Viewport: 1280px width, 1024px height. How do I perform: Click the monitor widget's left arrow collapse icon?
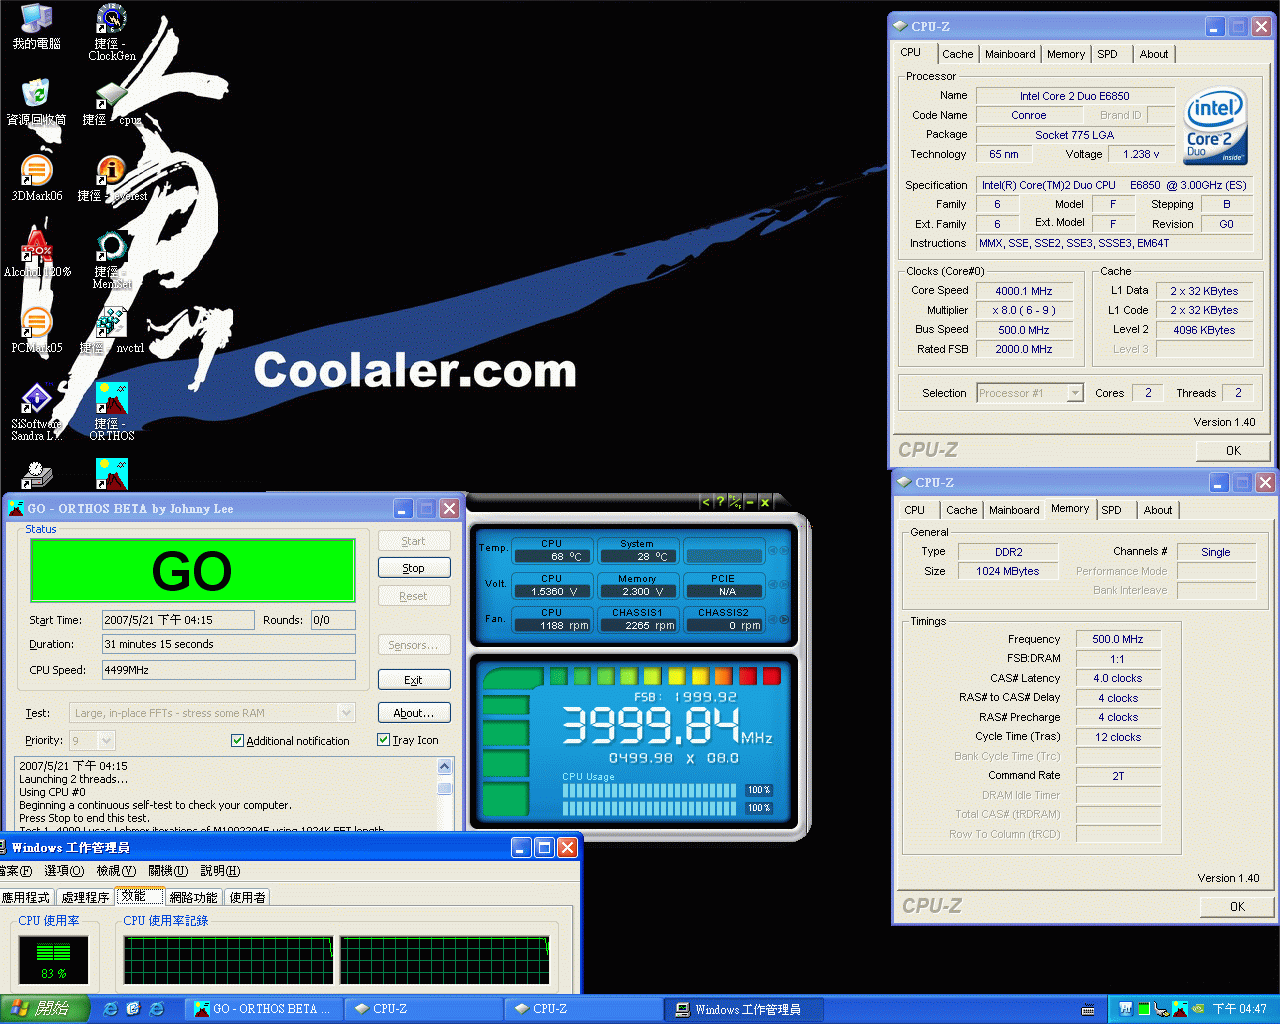pyautogui.click(x=705, y=502)
